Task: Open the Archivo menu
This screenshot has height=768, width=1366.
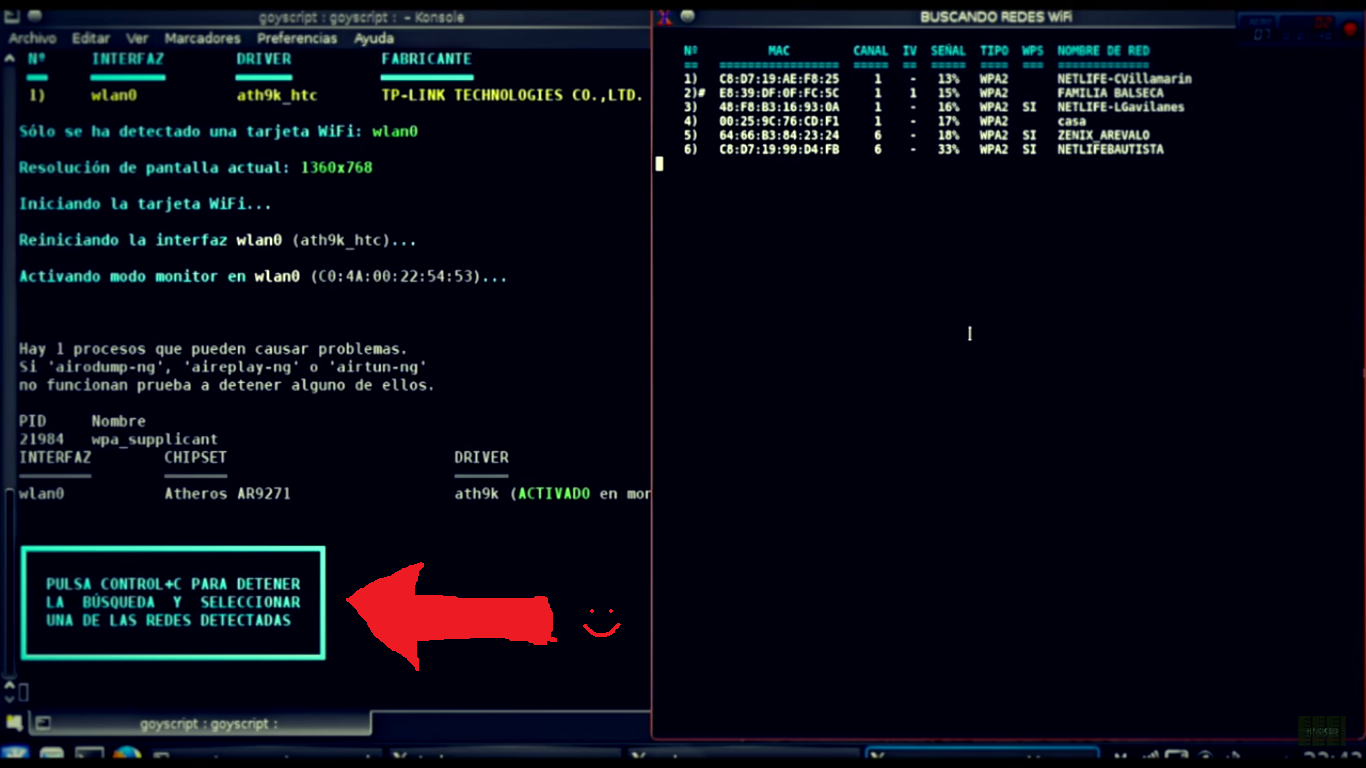Action: coord(32,38)
